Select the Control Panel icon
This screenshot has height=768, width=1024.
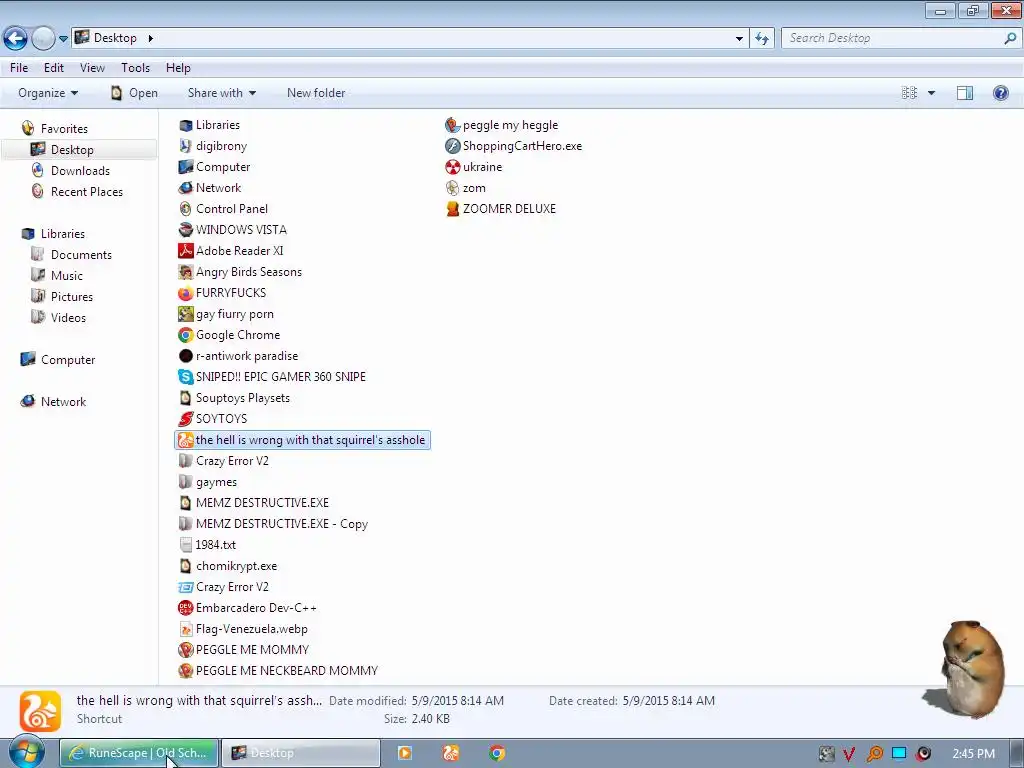(x=185, y=209)
